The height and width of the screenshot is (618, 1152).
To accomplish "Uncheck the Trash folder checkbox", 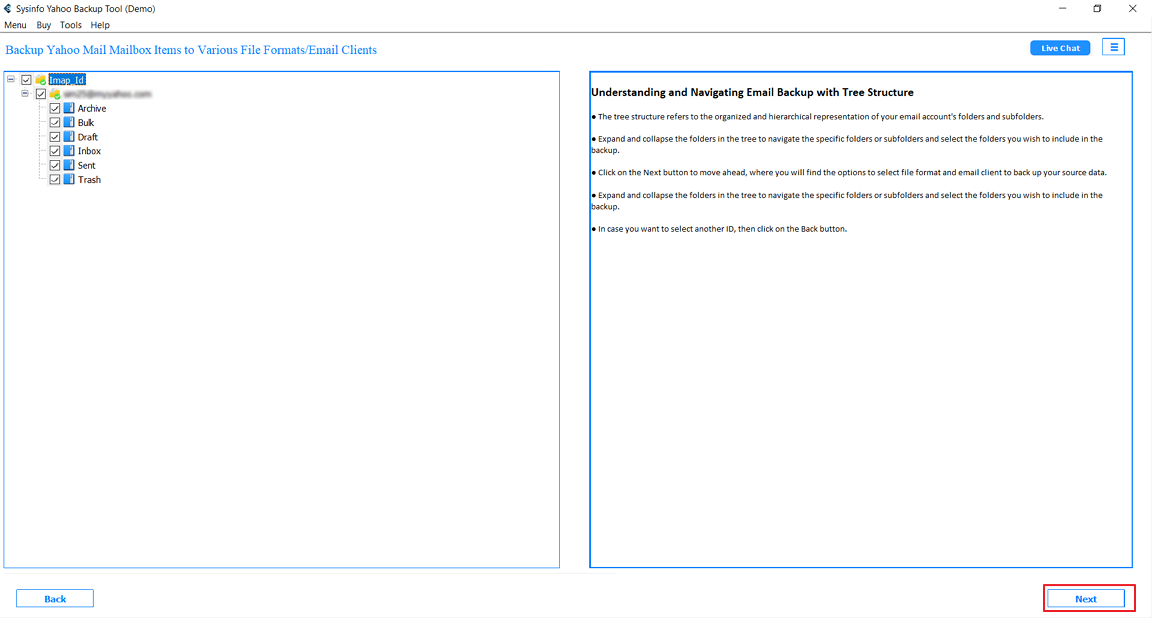I will (55, 179).
